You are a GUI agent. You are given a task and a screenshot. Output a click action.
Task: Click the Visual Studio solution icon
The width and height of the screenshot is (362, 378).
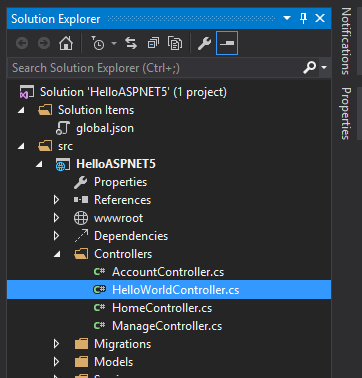27,92
